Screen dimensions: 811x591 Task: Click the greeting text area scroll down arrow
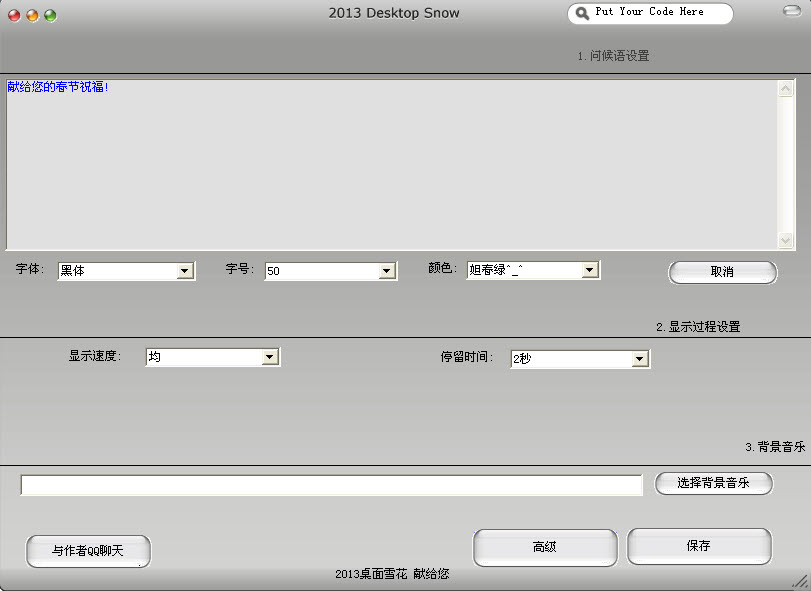point(786,240)
